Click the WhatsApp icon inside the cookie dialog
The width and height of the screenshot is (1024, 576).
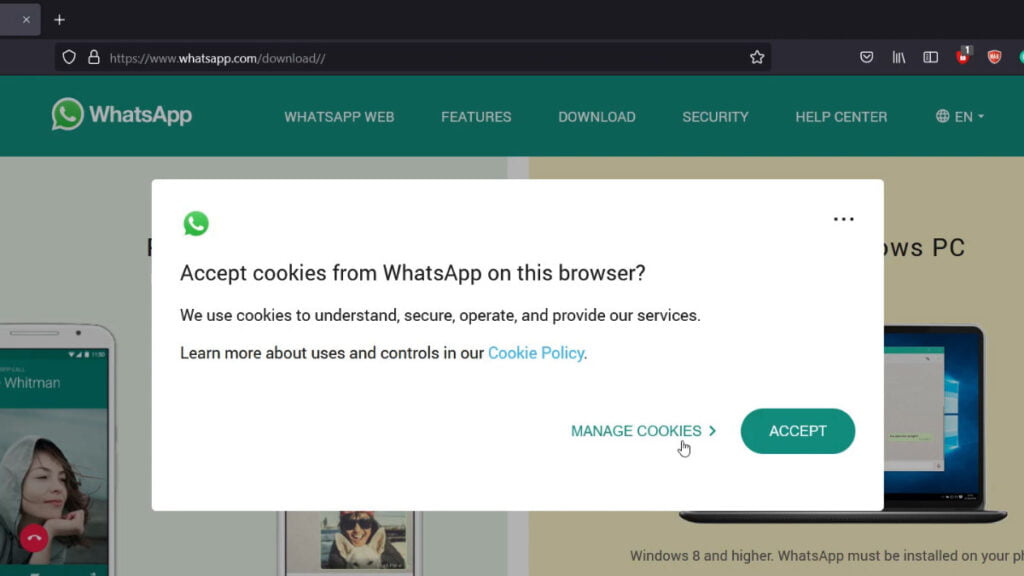pos(196,223)
